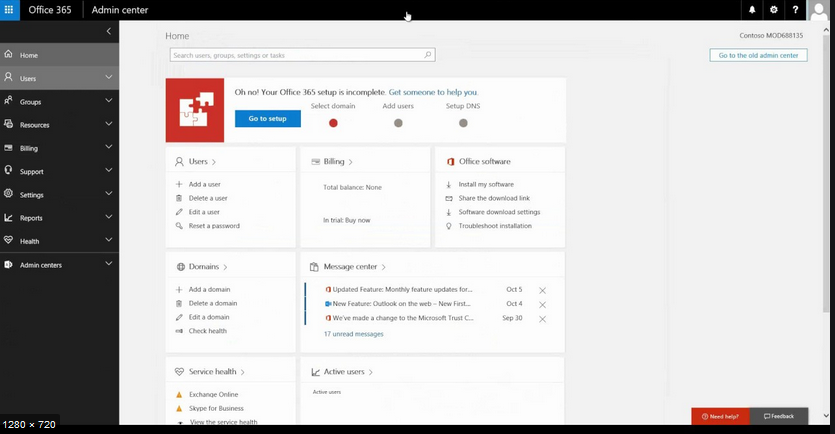Click the Feedback button
Screen dimensions: 835x434
click(x=779, y=416)
